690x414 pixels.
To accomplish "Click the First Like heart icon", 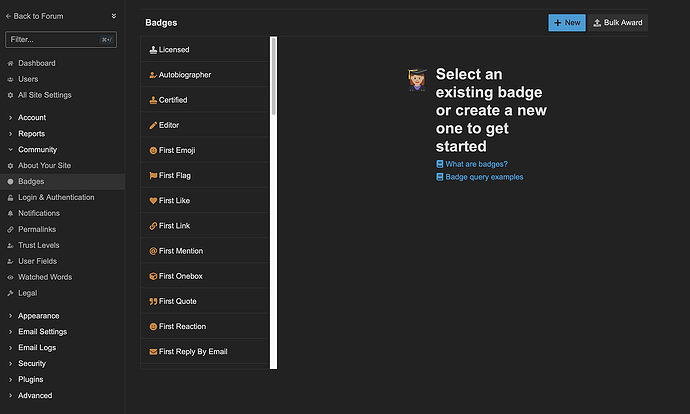I will point(153,201).
